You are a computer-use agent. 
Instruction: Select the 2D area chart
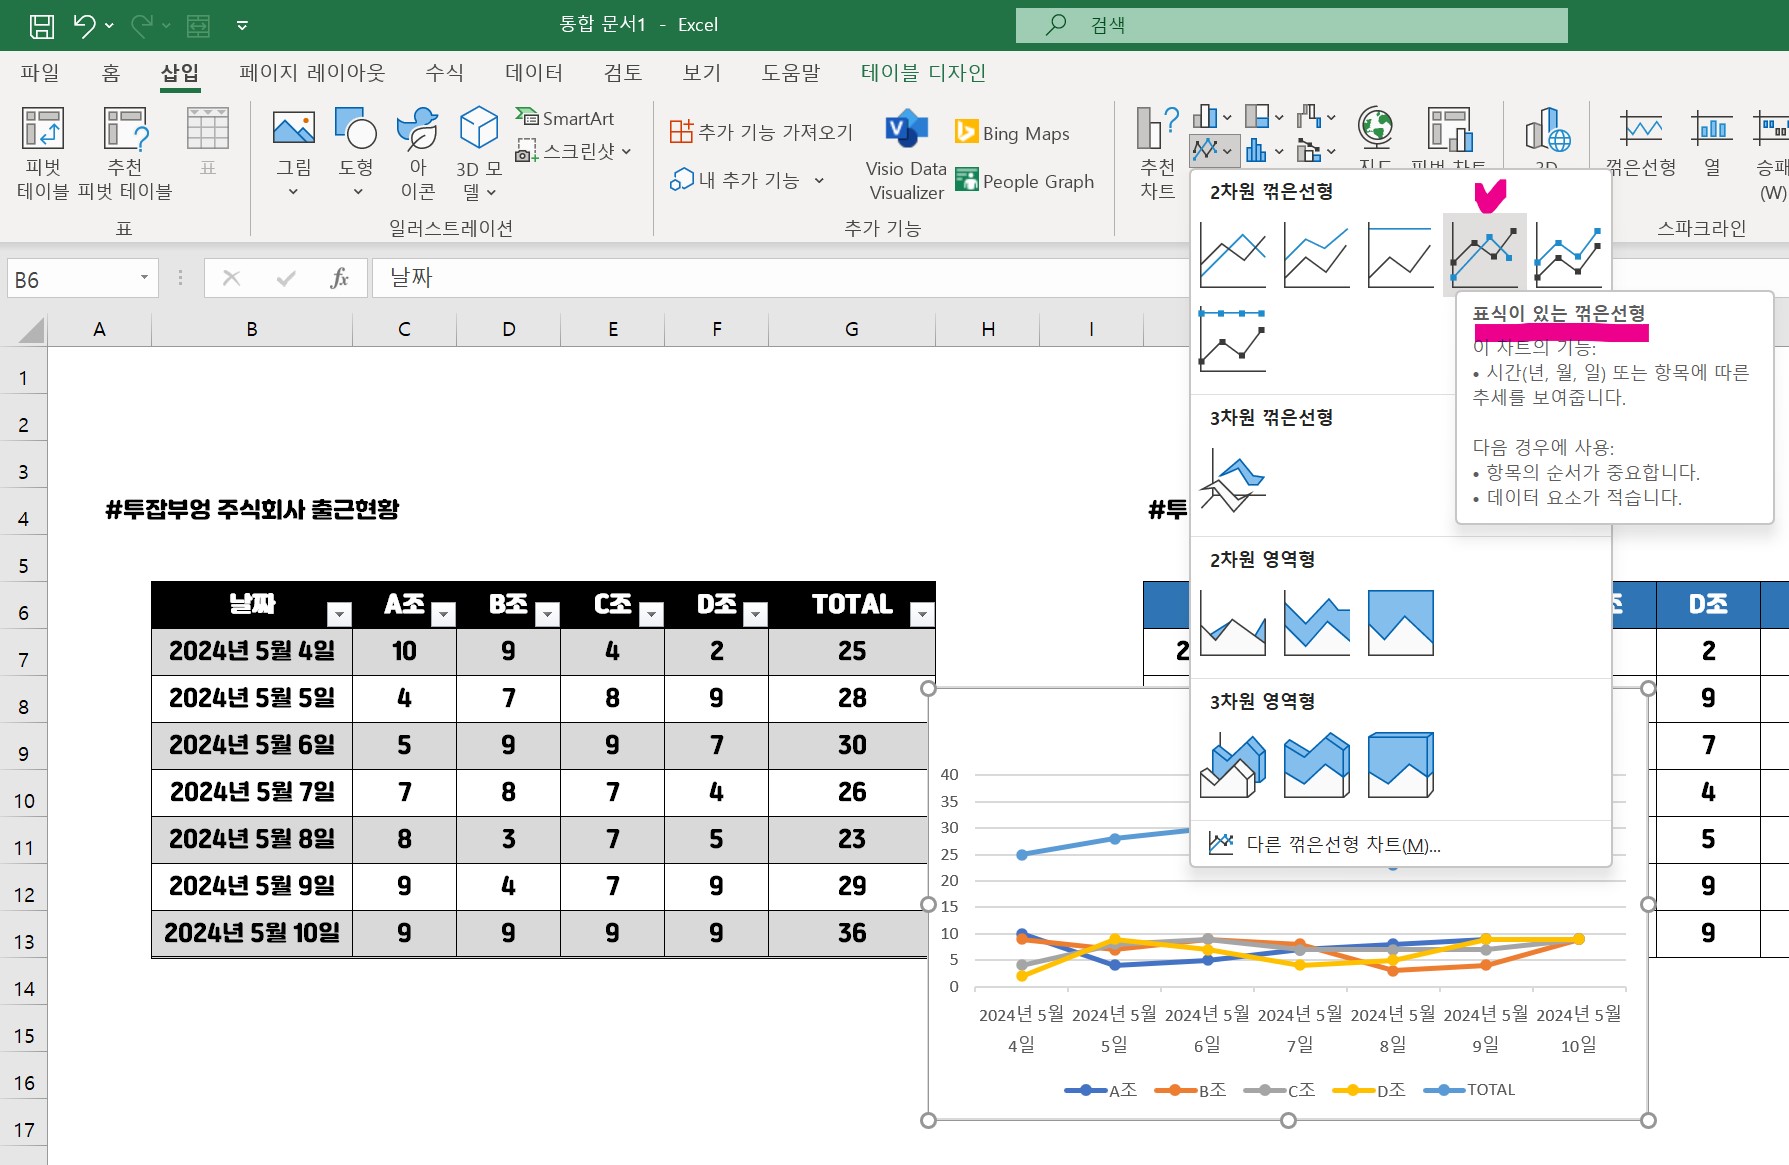click(x=1233, y=623)
